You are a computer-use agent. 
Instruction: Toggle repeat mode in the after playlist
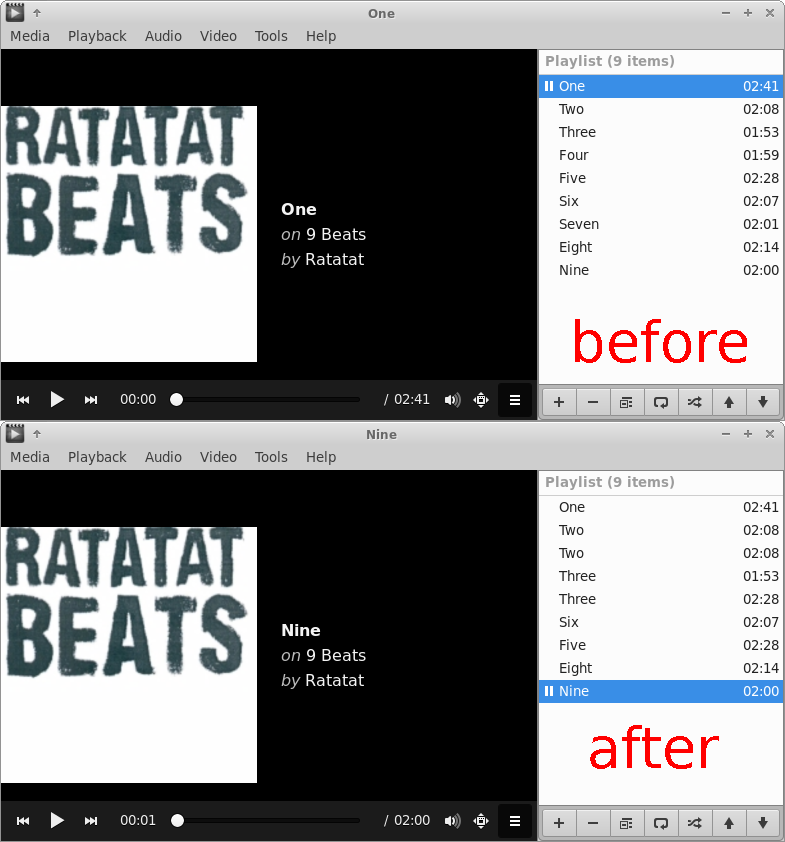660,823
